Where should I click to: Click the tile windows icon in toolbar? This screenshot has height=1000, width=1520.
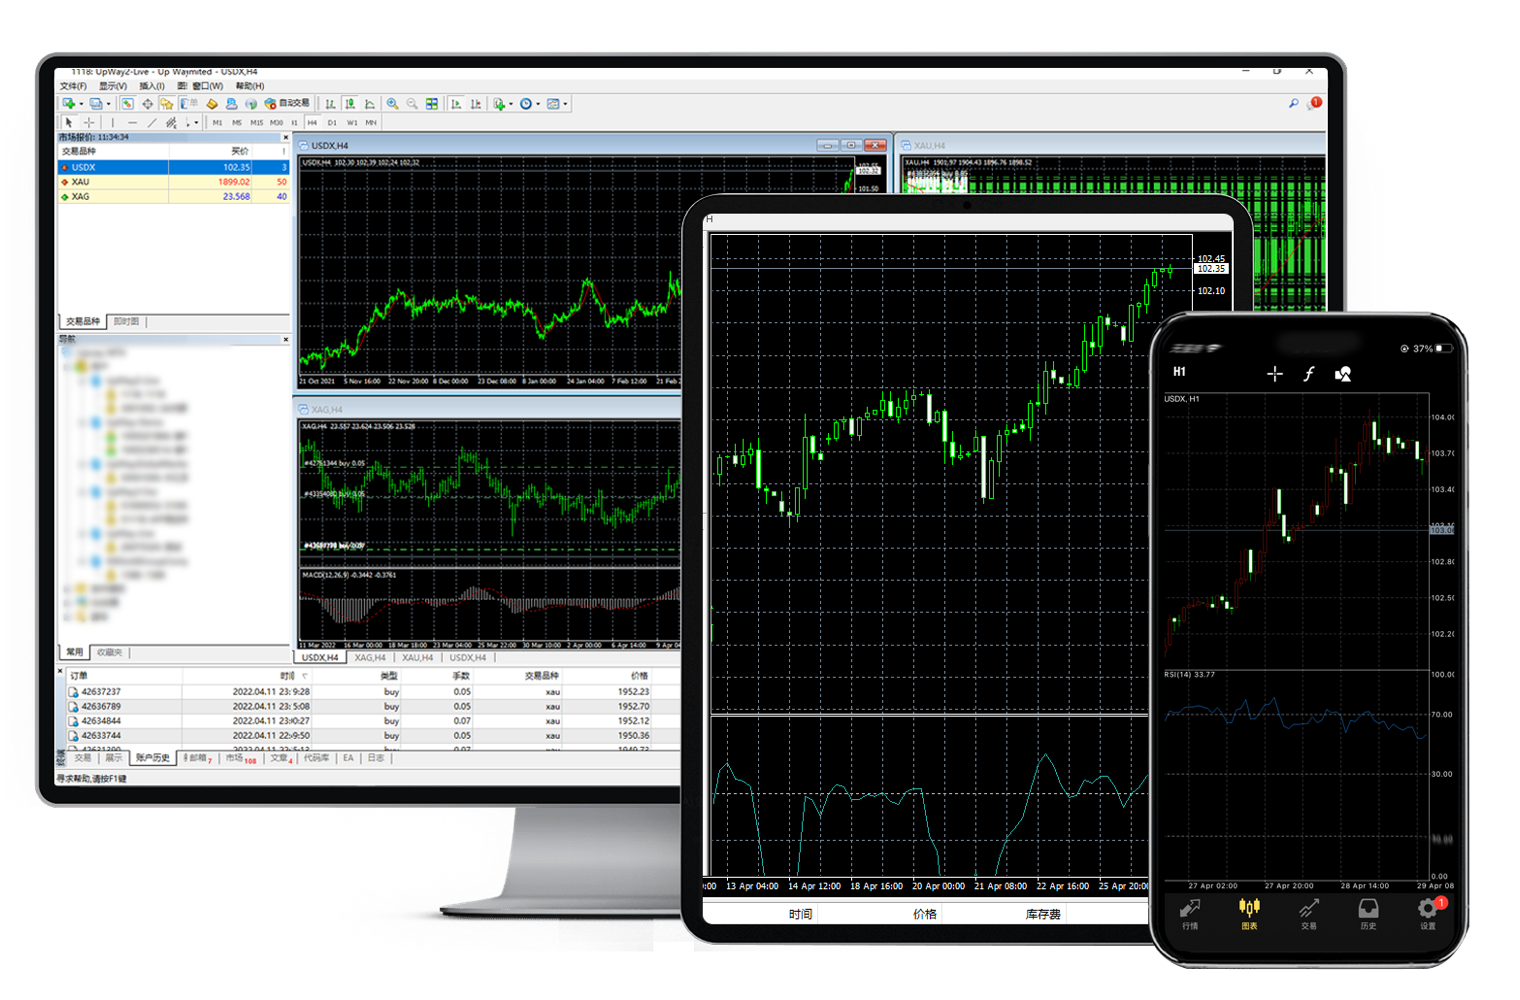point(432,104)
